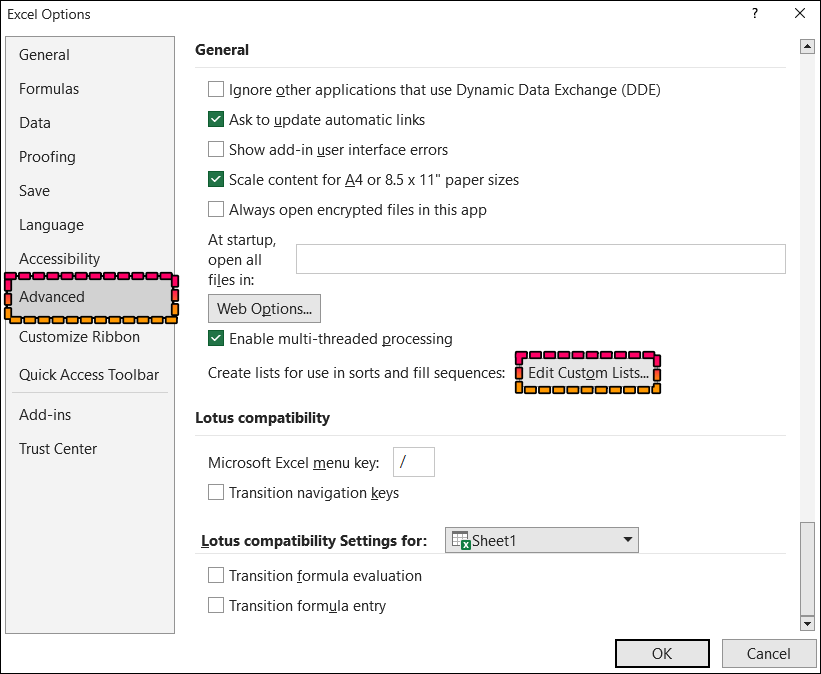Screen dimensions: 821x674
Task: Go to Proofing options
Action: [47, 157]
